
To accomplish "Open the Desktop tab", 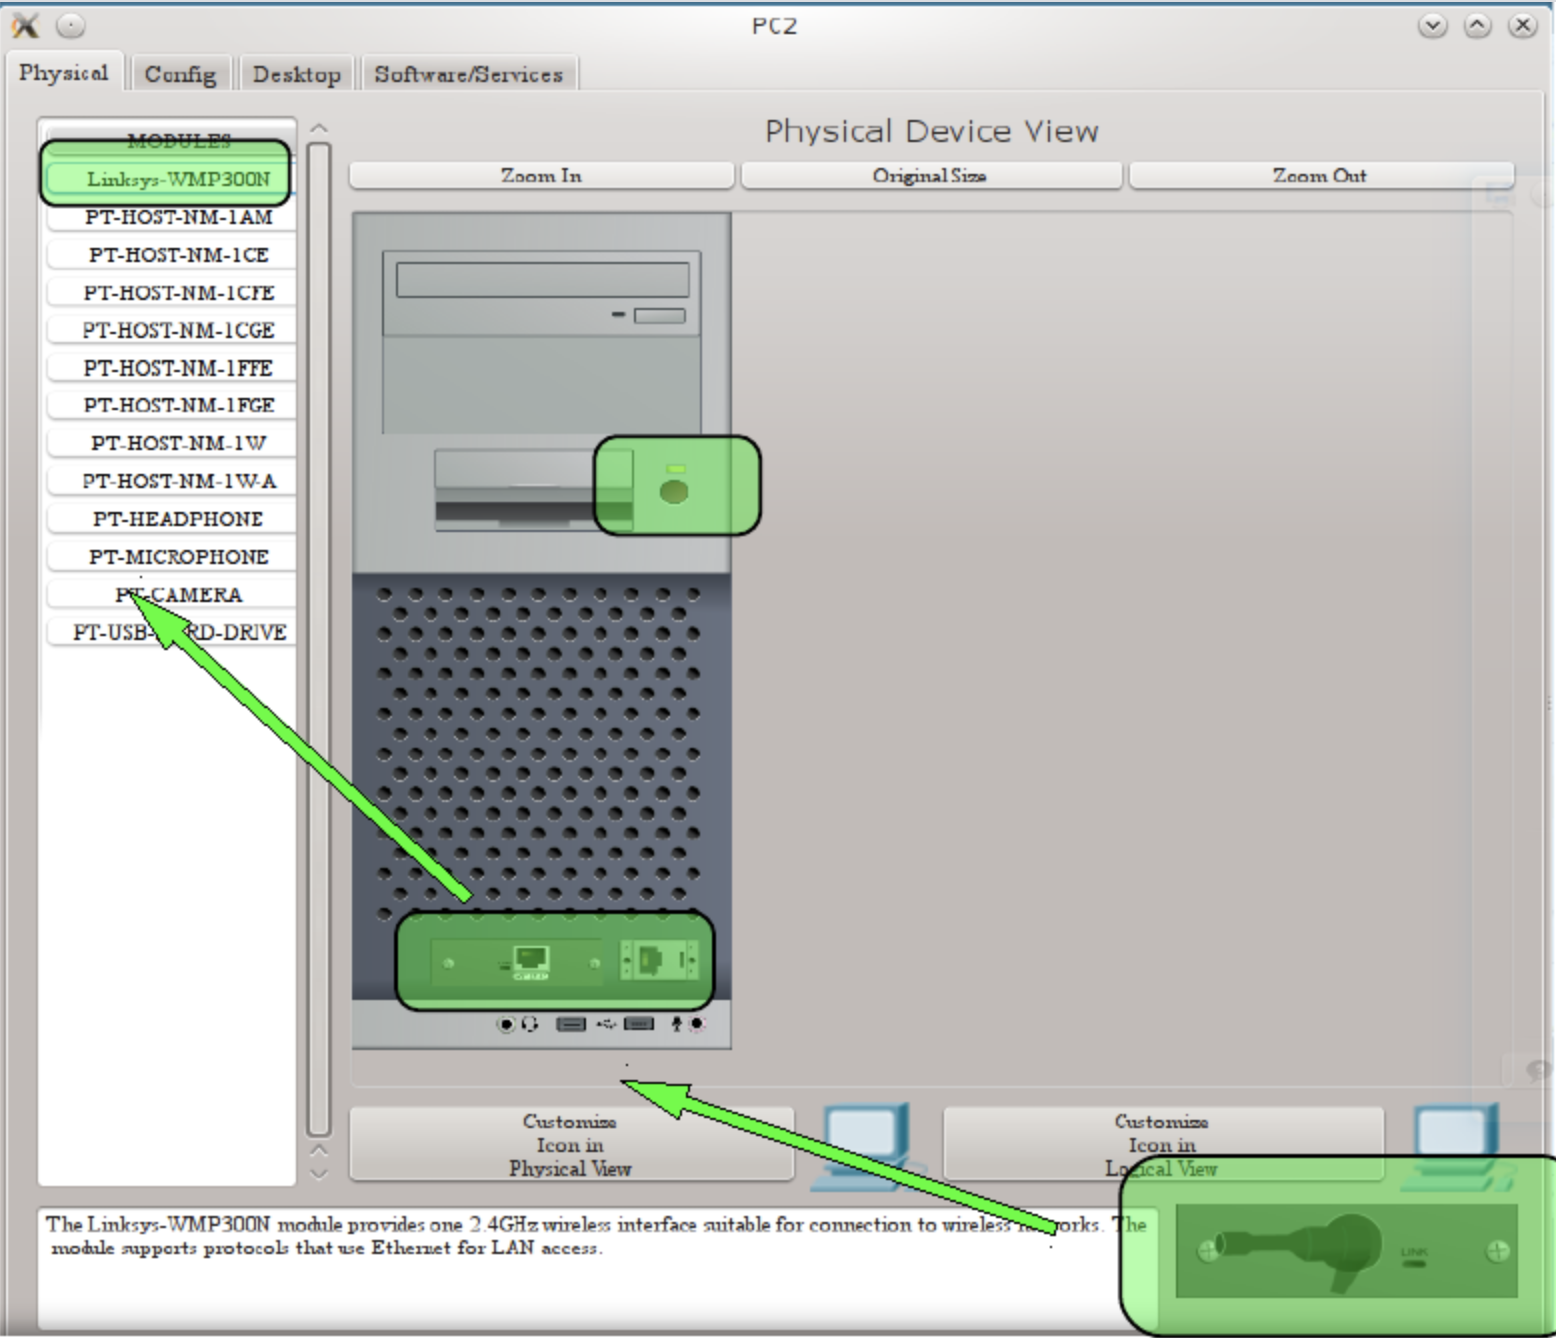I will pyautogui.click(x=296, y=74).
